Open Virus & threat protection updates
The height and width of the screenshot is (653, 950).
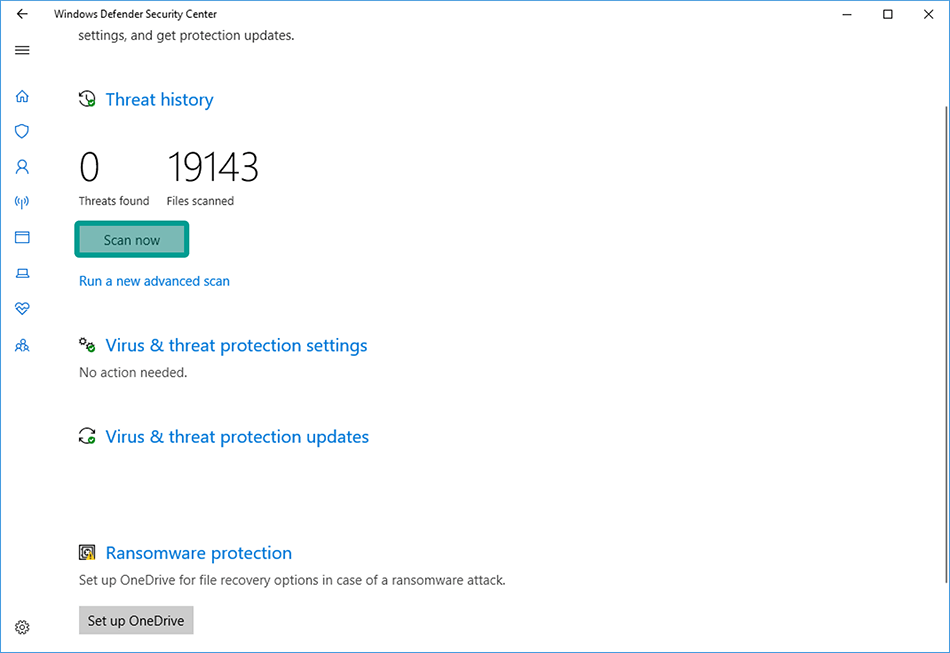(237, 437)
